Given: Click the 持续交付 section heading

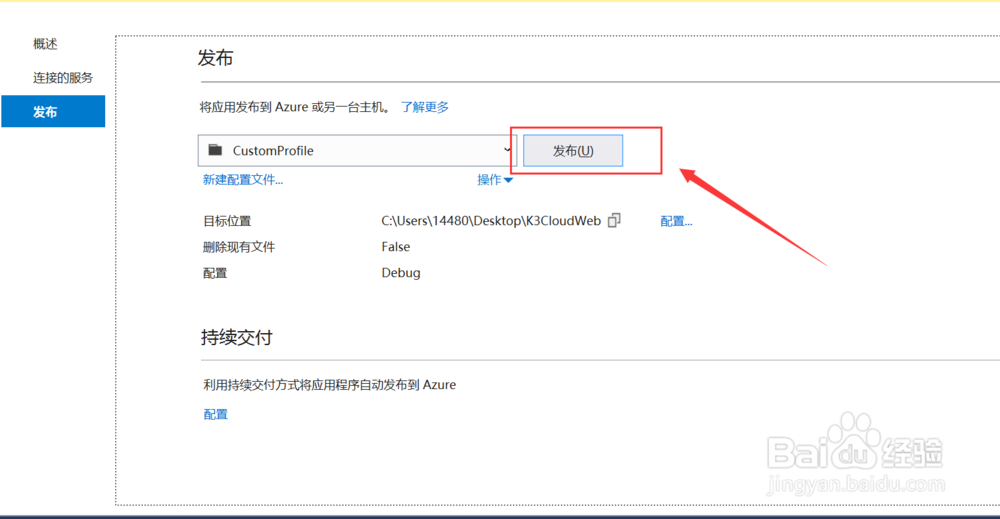Looking at the screenshot, I should tap(237, 337).
